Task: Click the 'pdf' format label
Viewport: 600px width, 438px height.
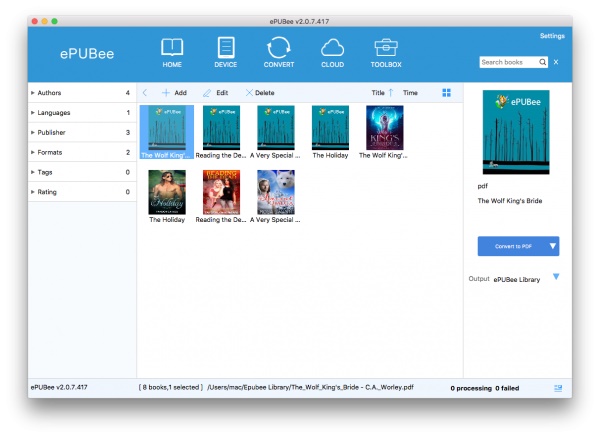Action: [483, 186]
